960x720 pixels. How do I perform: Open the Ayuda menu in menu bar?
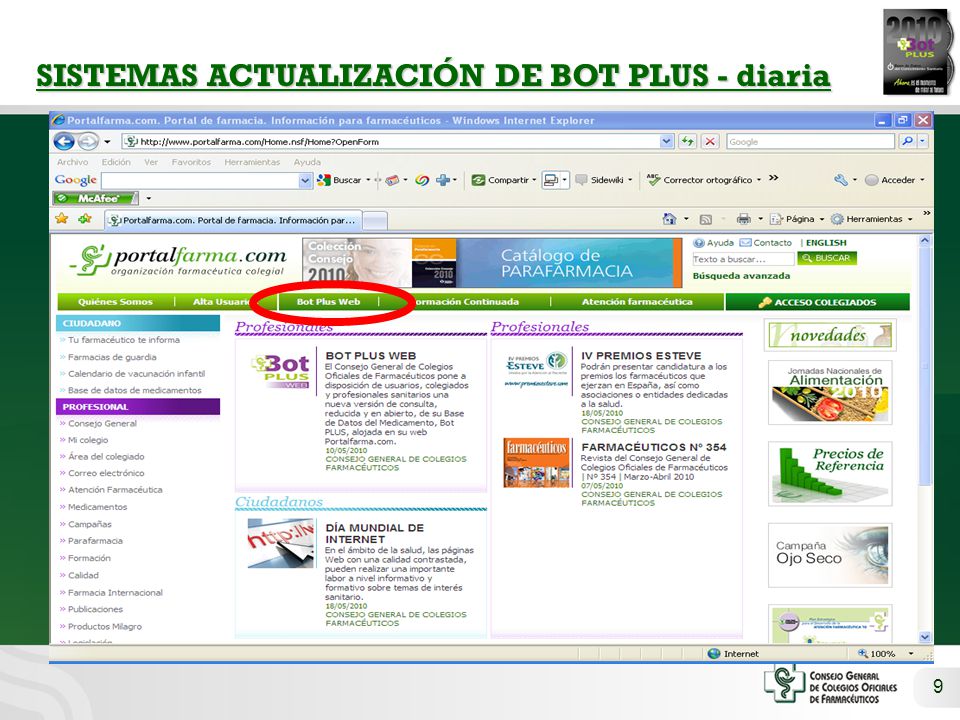coord(307,162)
